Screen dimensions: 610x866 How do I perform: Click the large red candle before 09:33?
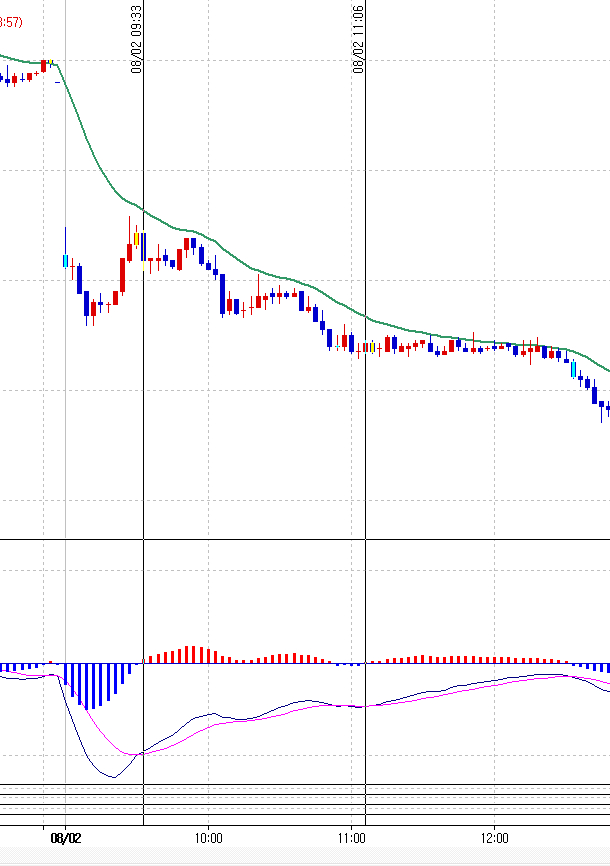coord(122,275)
